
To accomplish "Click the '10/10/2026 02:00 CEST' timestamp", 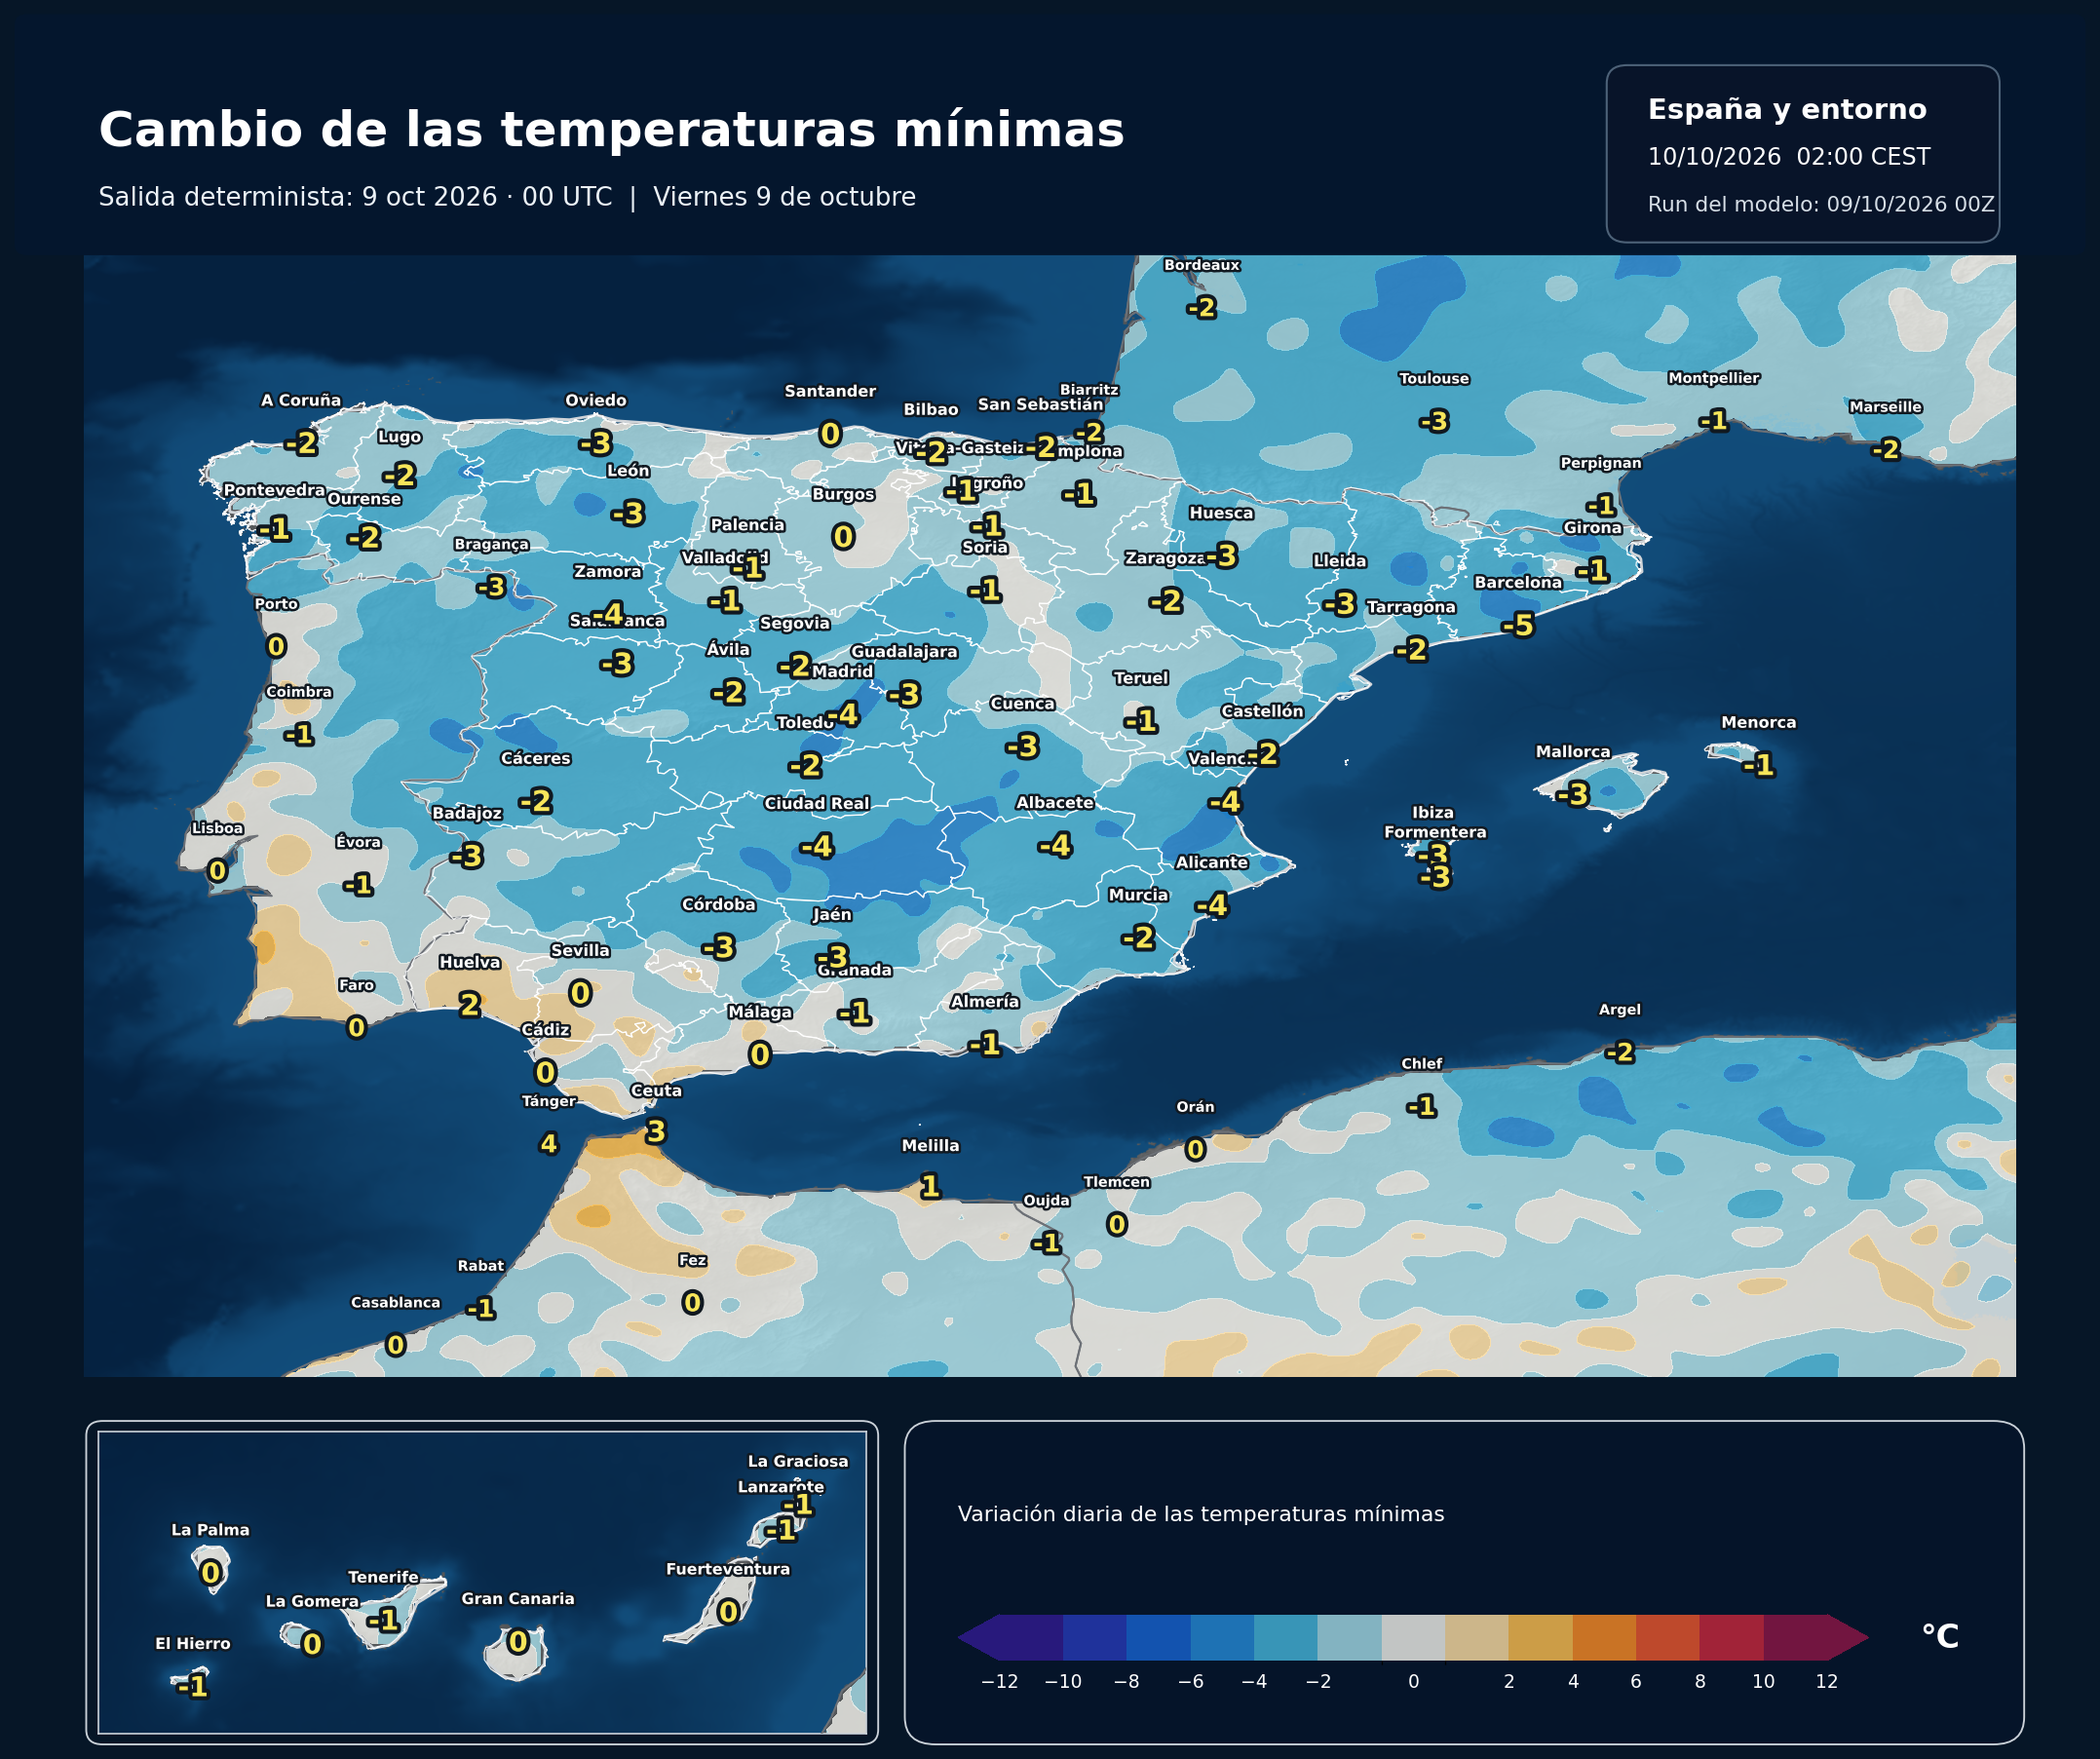I will [x=1789, y=157].
